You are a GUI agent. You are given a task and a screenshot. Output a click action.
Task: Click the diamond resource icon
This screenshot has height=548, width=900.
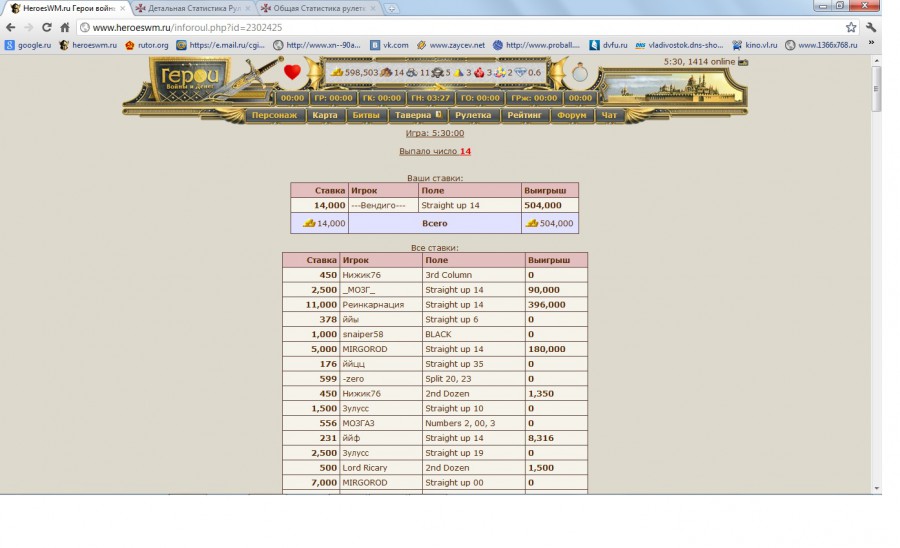520,72
